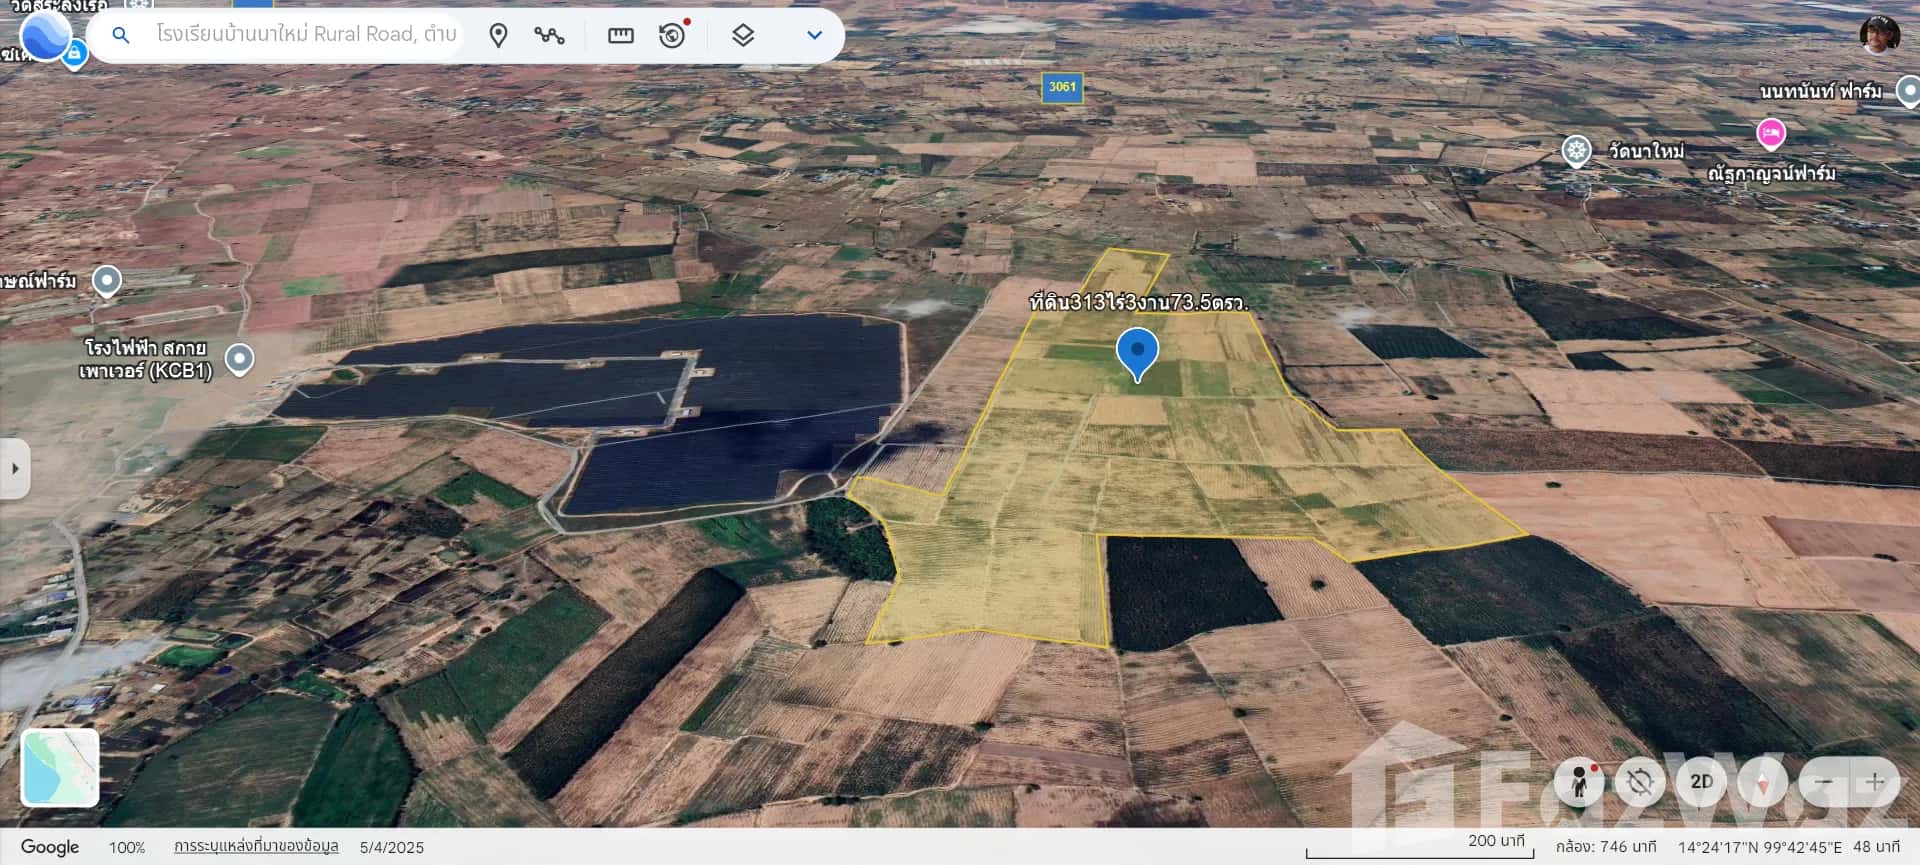Select the Draw path or polygon tool
1920x865 pixels.
click(549, 36)
